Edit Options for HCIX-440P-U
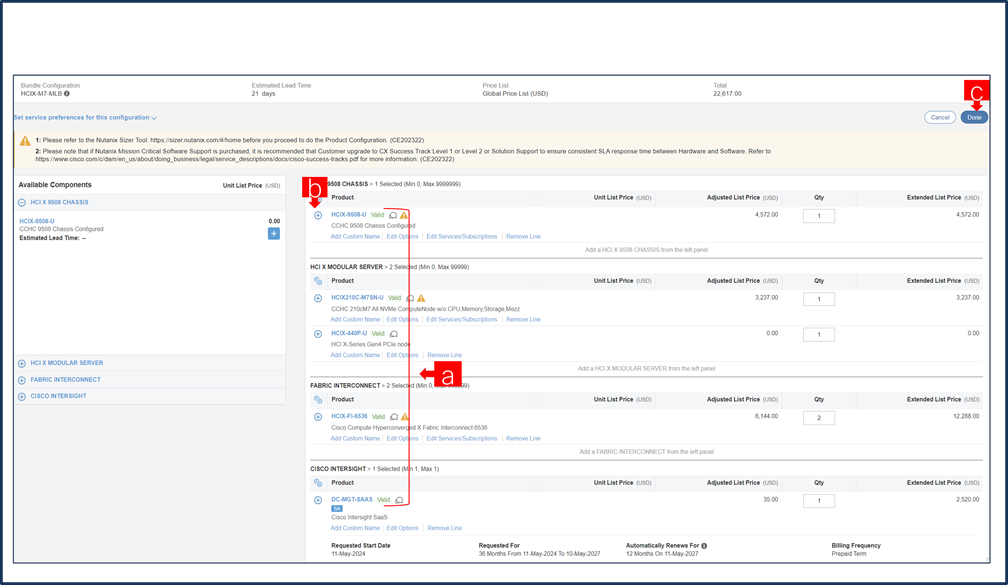1008x585 pixels. 402,356
